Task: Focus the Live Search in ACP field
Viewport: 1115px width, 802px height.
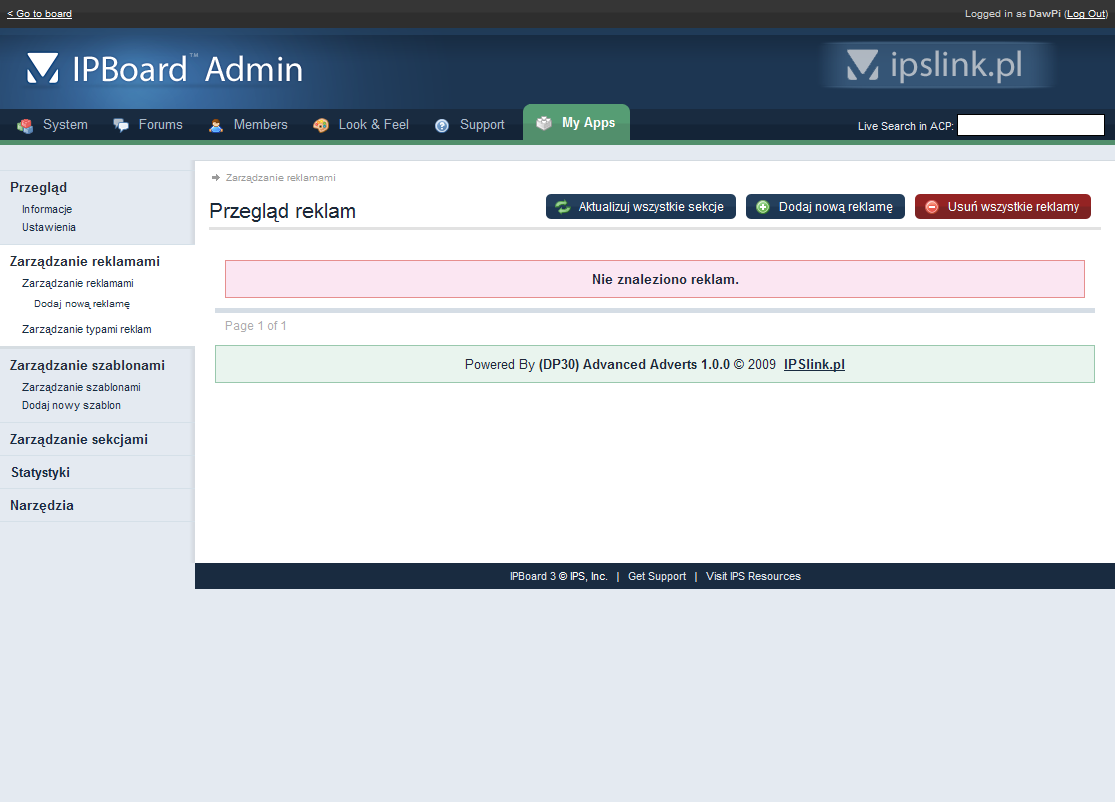Action: point(1030,125)
